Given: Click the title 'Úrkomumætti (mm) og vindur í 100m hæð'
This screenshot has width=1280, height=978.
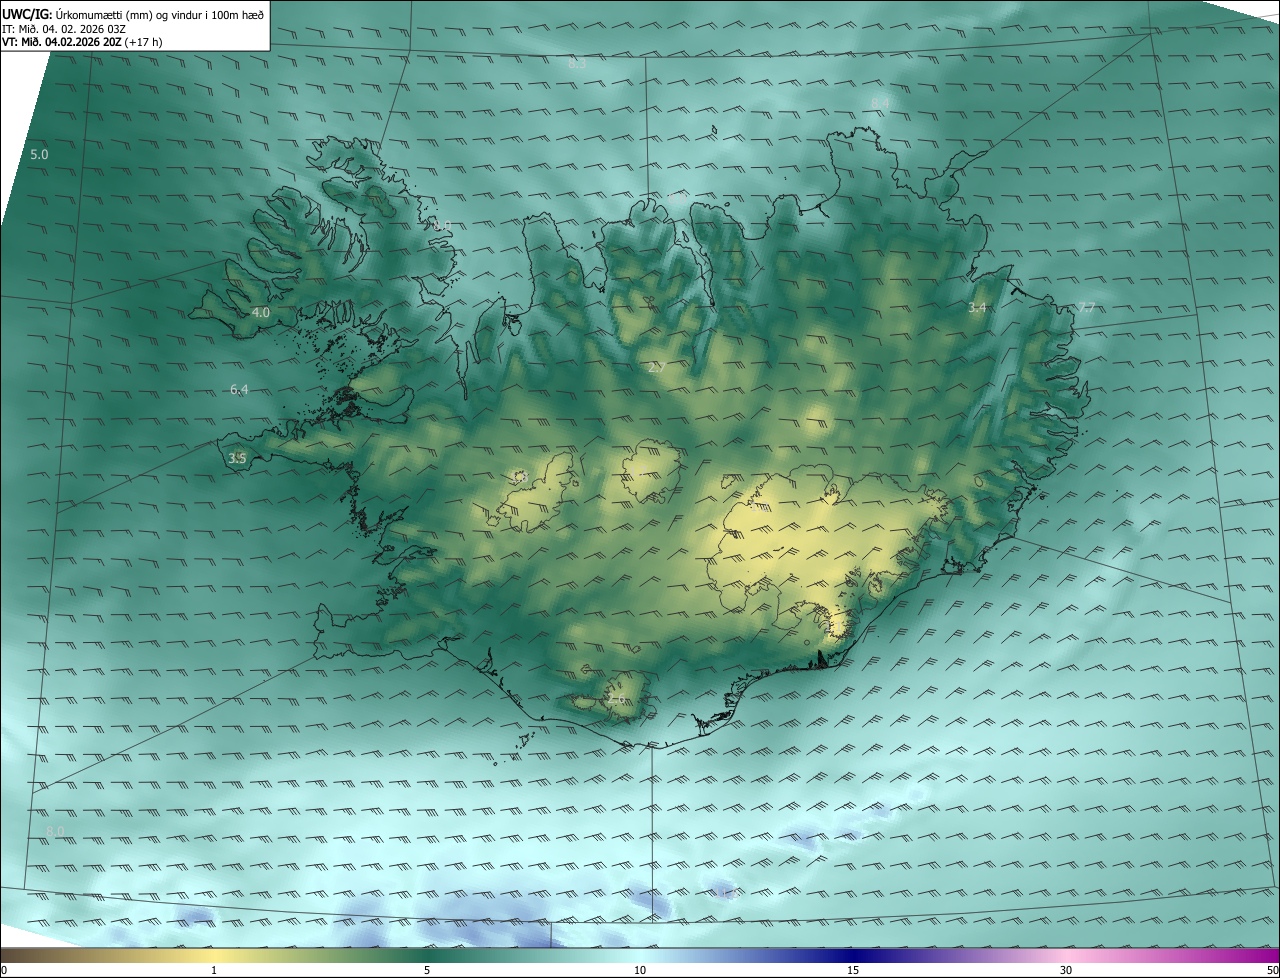Looking at the screenshot, I should coord(160,14).
